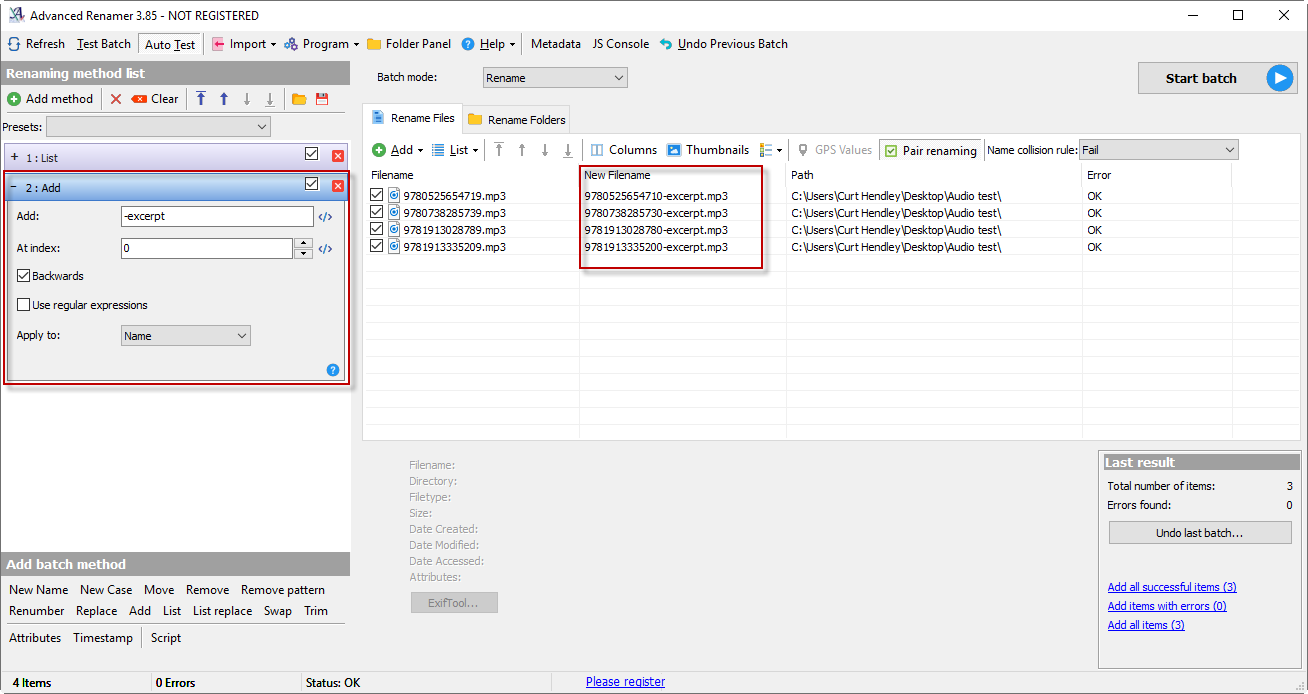Delete selected method with red X icon
Viewport: 1308px width, 694px height.
tap(116, 99)
